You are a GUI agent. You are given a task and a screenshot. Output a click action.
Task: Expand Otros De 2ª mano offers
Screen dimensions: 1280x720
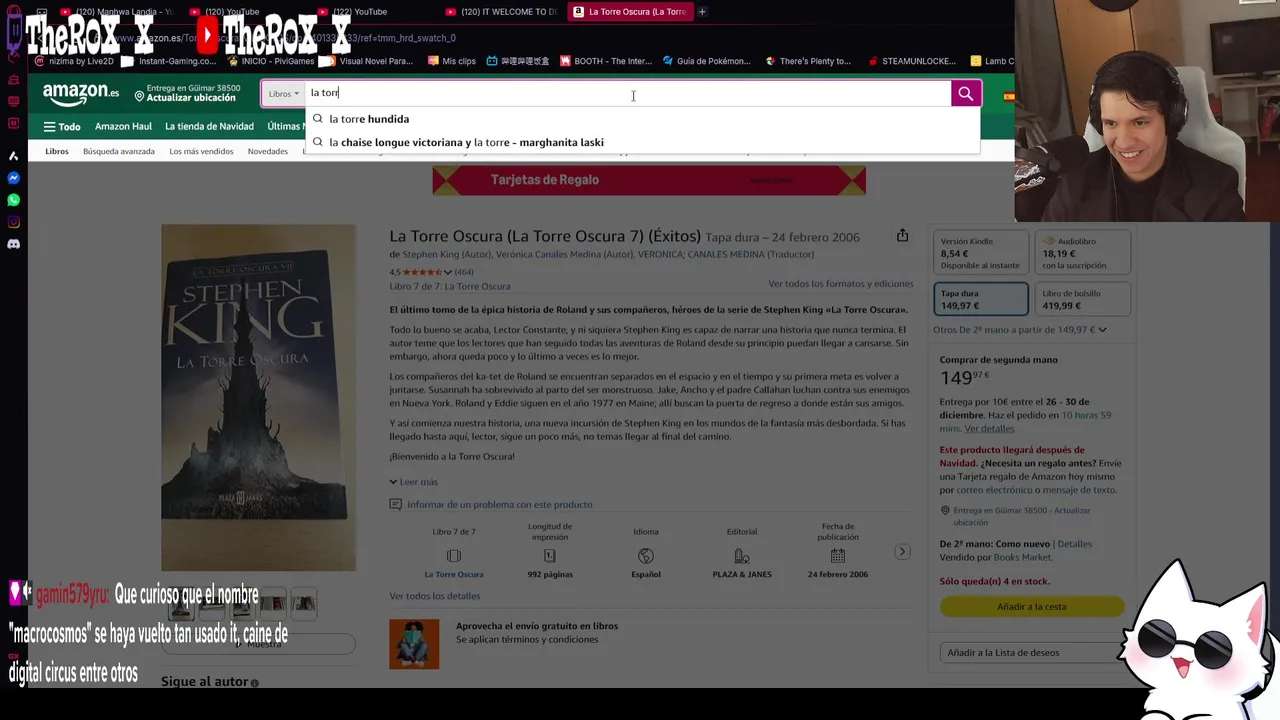pyautogui.click(x=1020, y=329)
